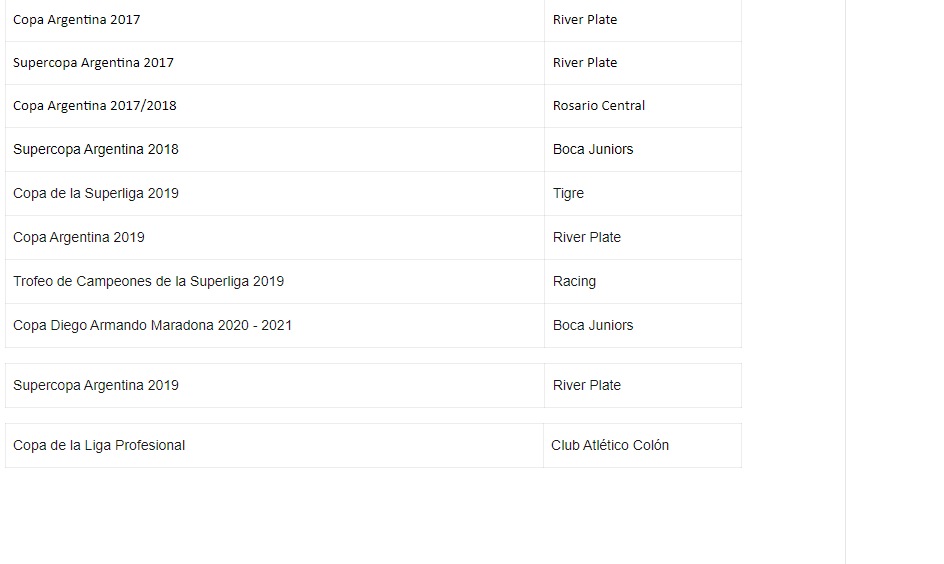The width and height of the screenshot is (944, 564).
Task: Select the Supercopa Argentina 2018 cell
Action: pyautogui.click(x=275, y=149)
